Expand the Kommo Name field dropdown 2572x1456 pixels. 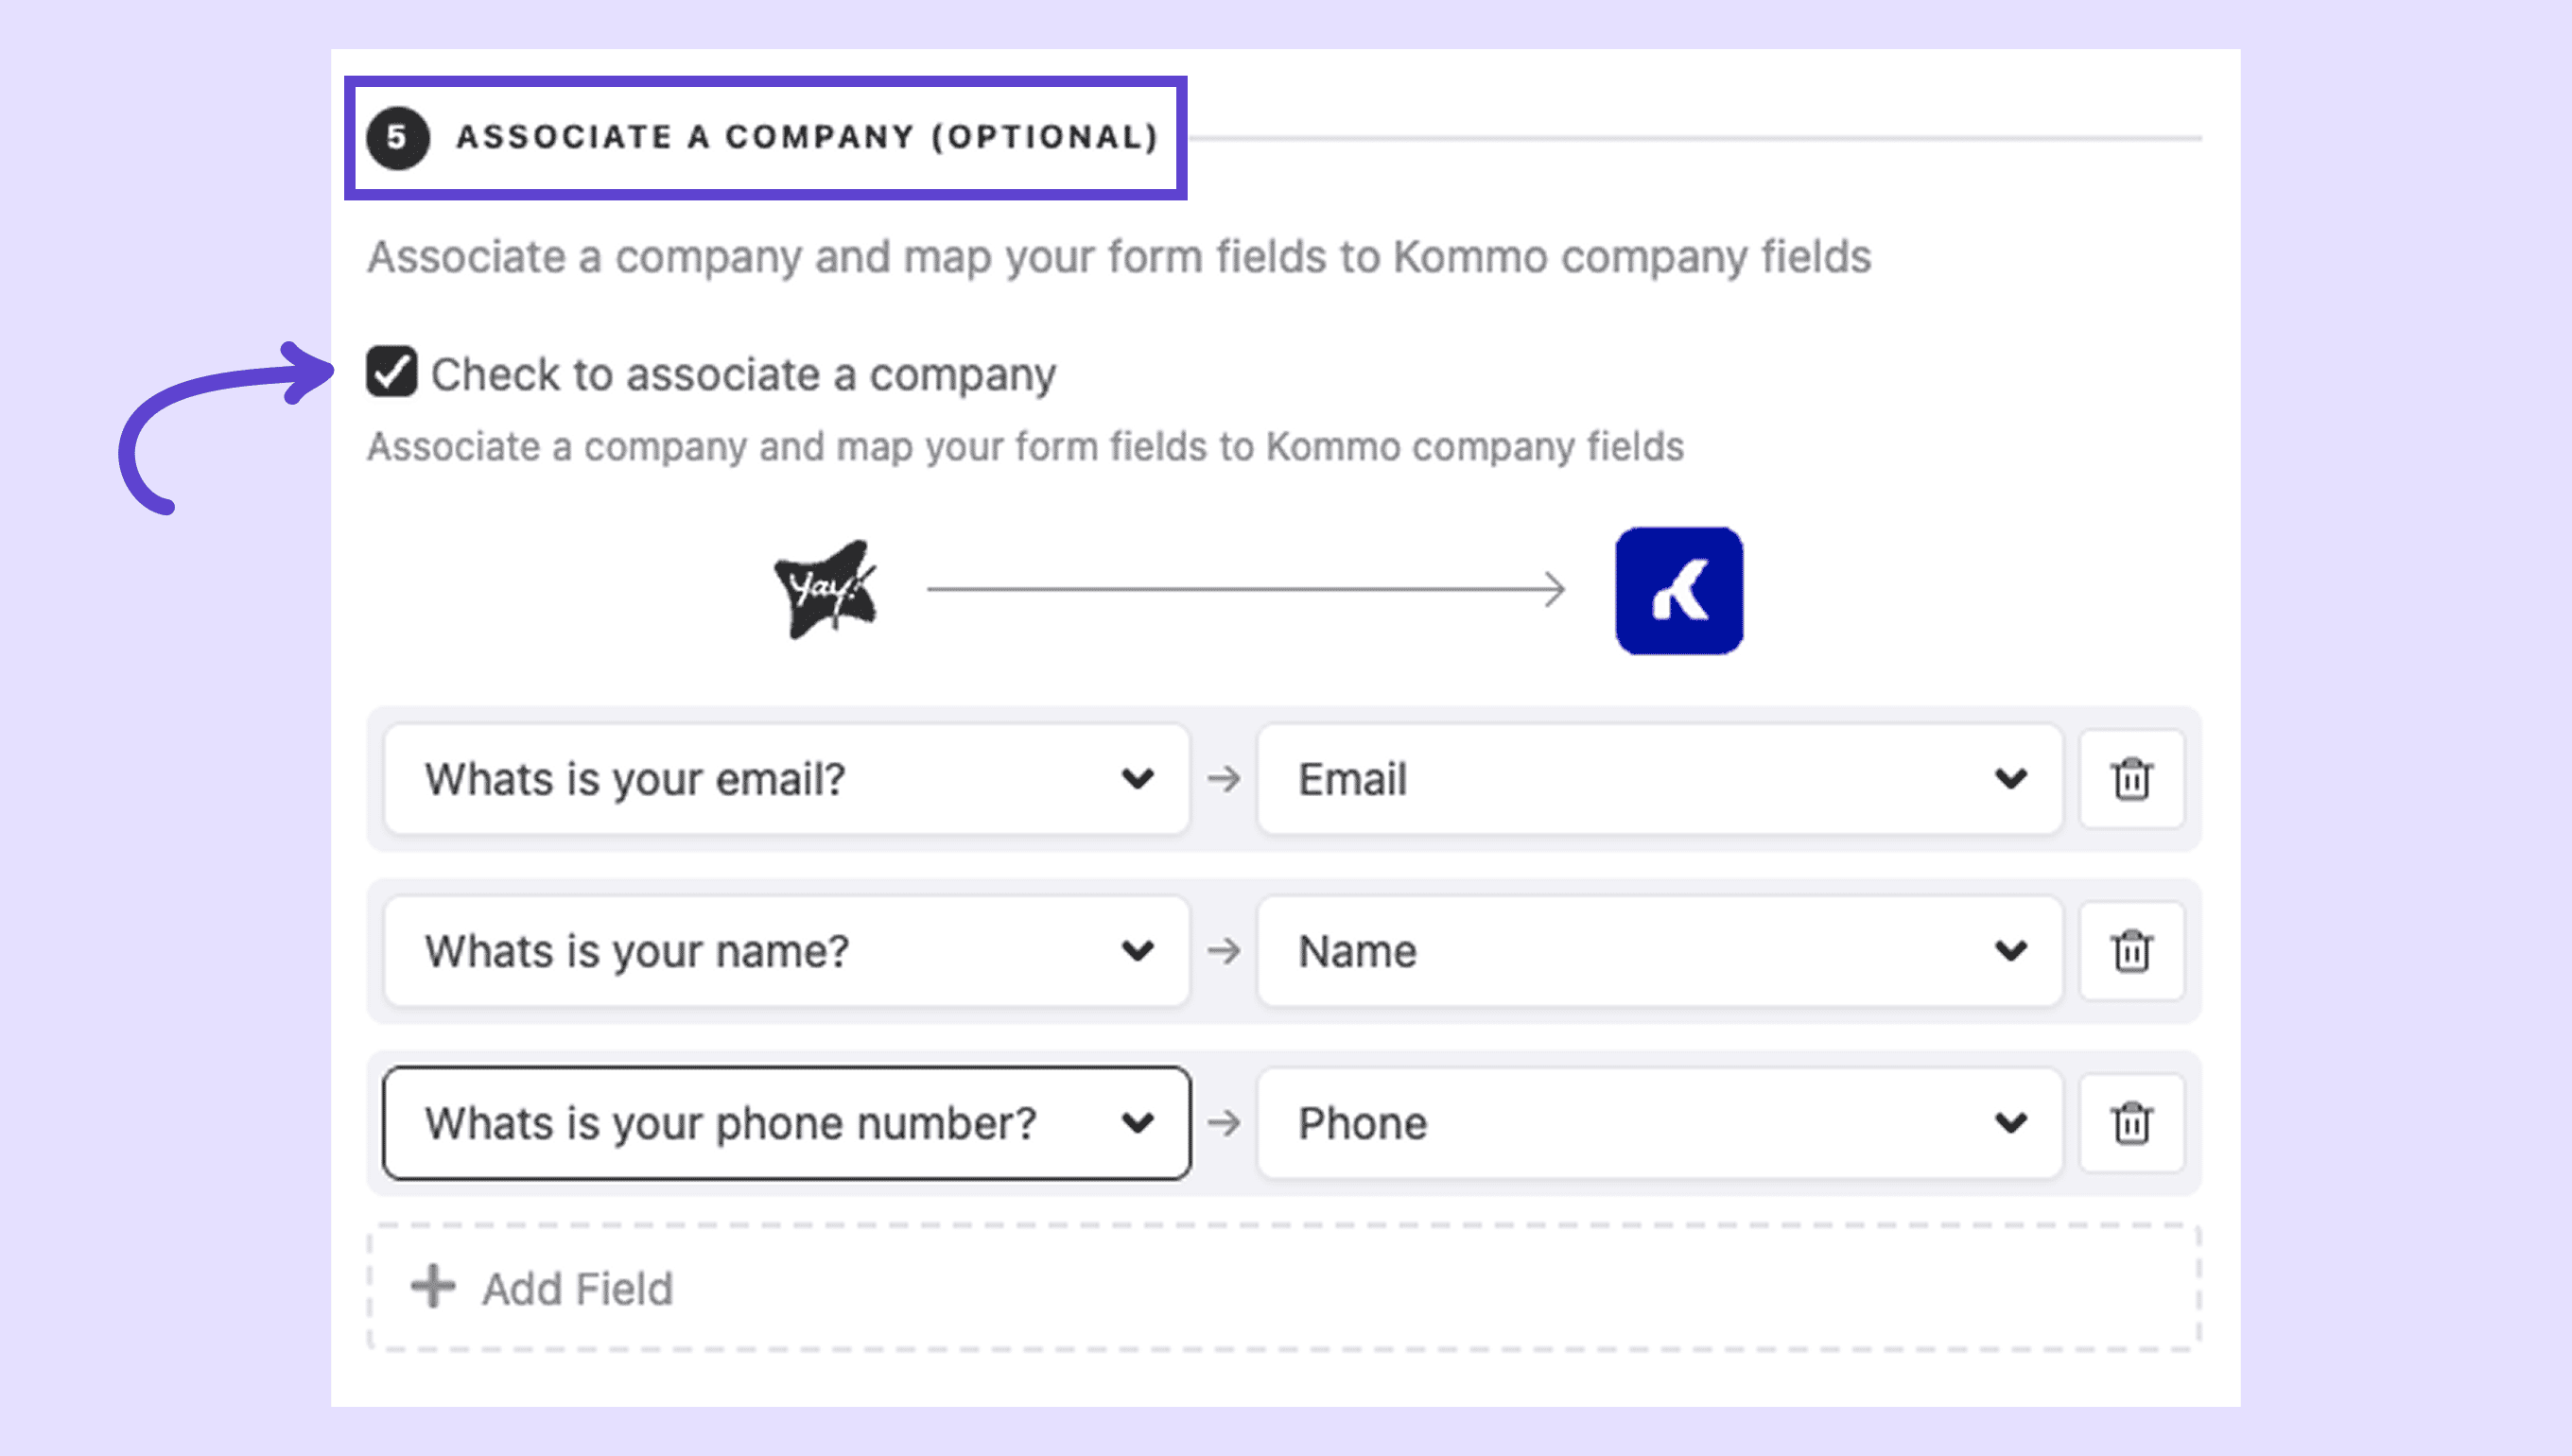pyautogui.click(x=1659, y=951)
